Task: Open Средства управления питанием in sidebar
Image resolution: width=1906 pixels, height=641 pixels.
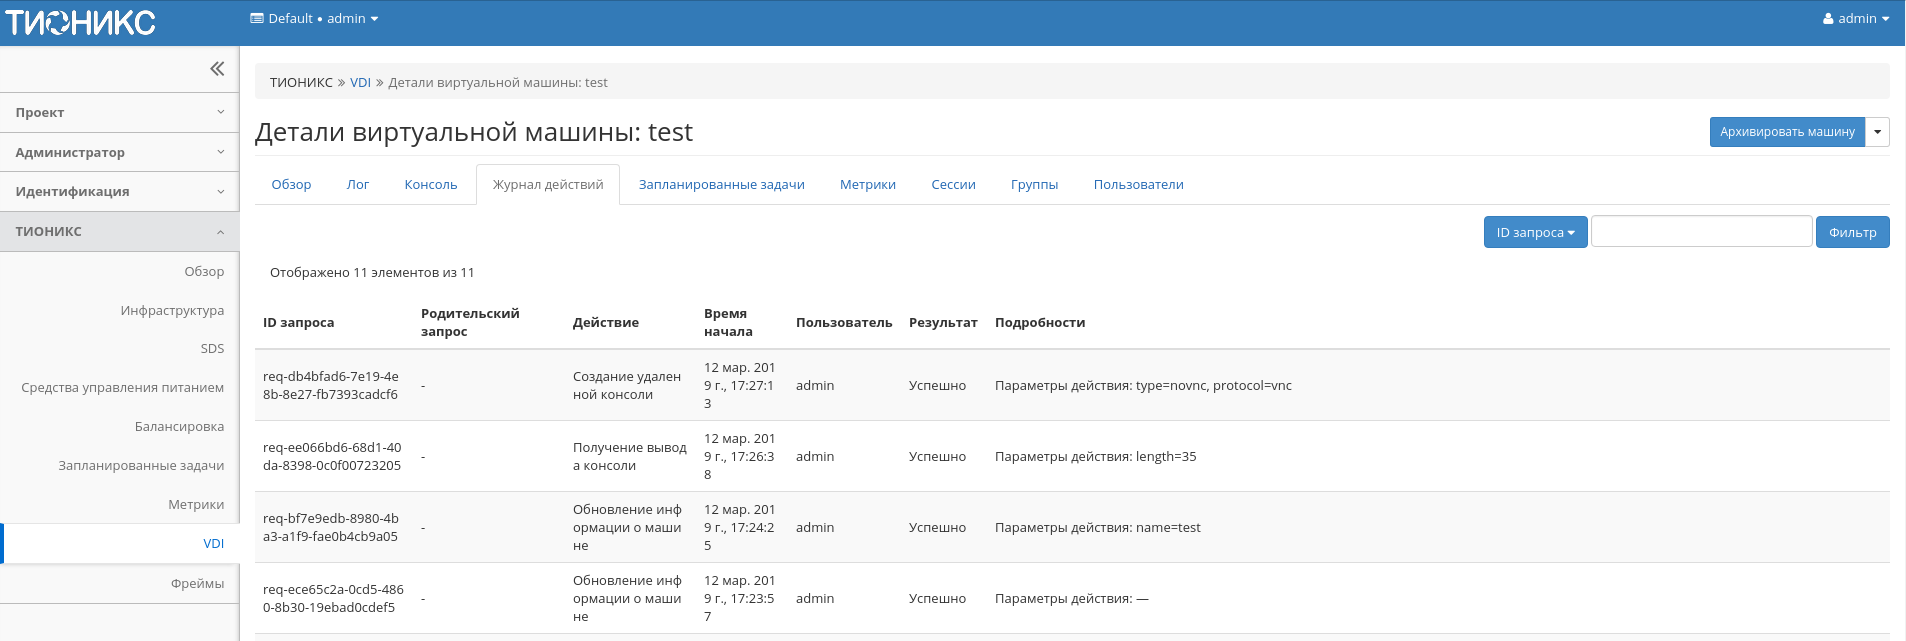Action: pos(122,388)
